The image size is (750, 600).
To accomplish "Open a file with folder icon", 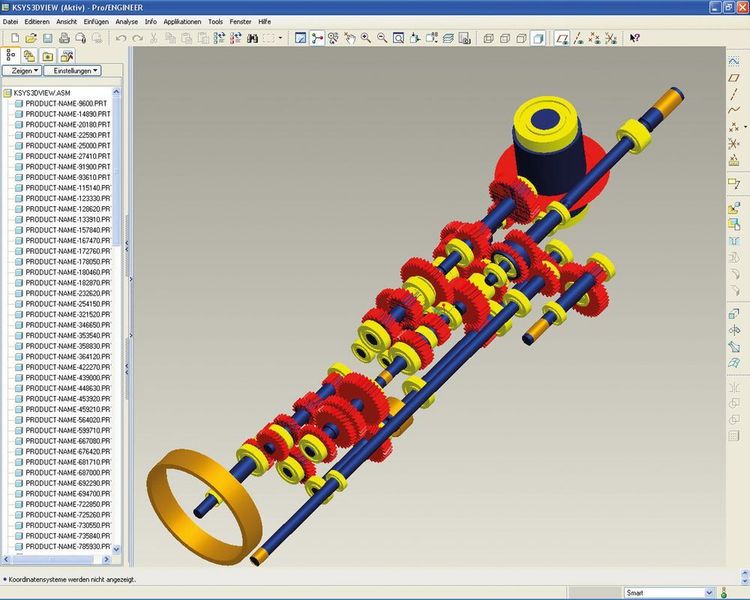I will click(31, 38).
